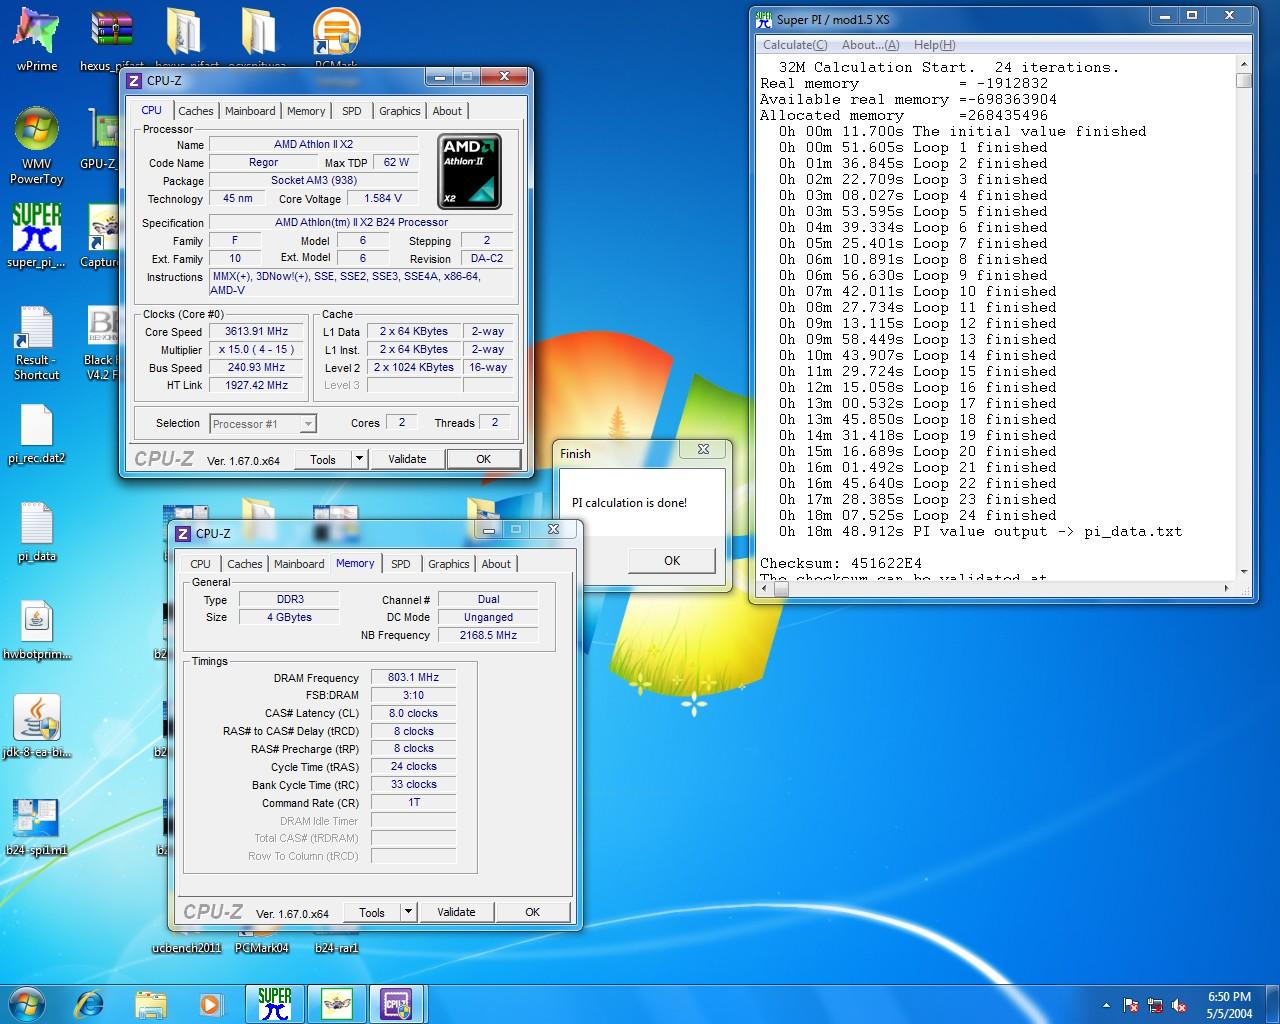Image resolution: width=1280 pixels, height=1024 pixels.
Task: Click the Core Voltage value 1.584 V
Action: coord(383,198)
